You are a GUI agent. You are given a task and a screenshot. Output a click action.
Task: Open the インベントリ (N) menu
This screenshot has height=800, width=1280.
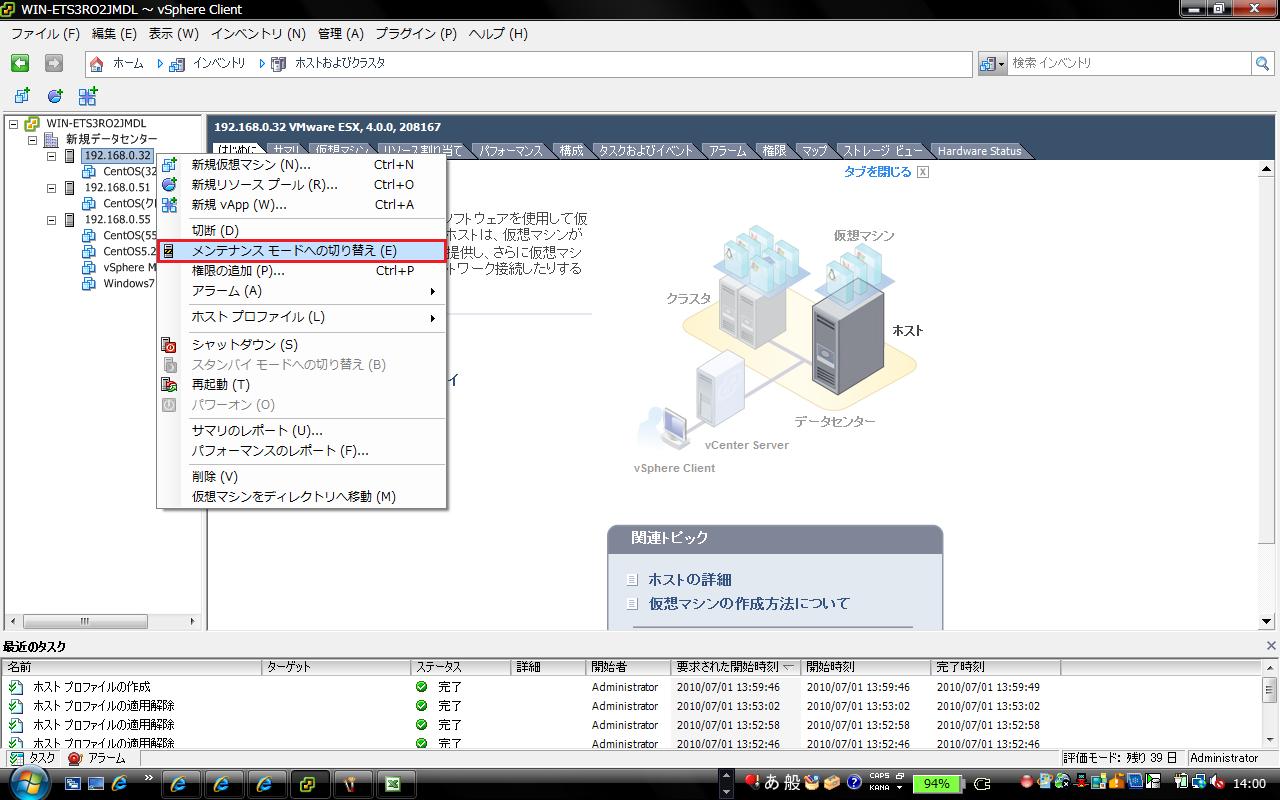(258, 33)
